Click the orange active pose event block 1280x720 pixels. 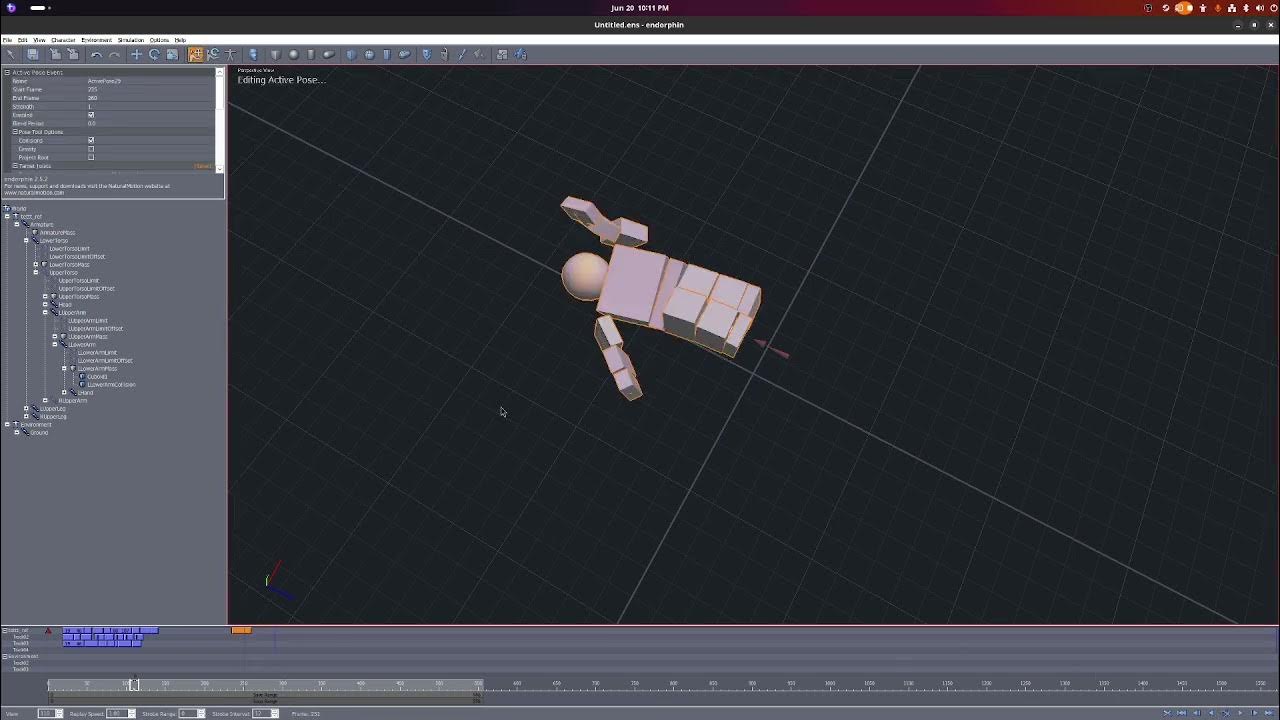(x=241, y=630)
